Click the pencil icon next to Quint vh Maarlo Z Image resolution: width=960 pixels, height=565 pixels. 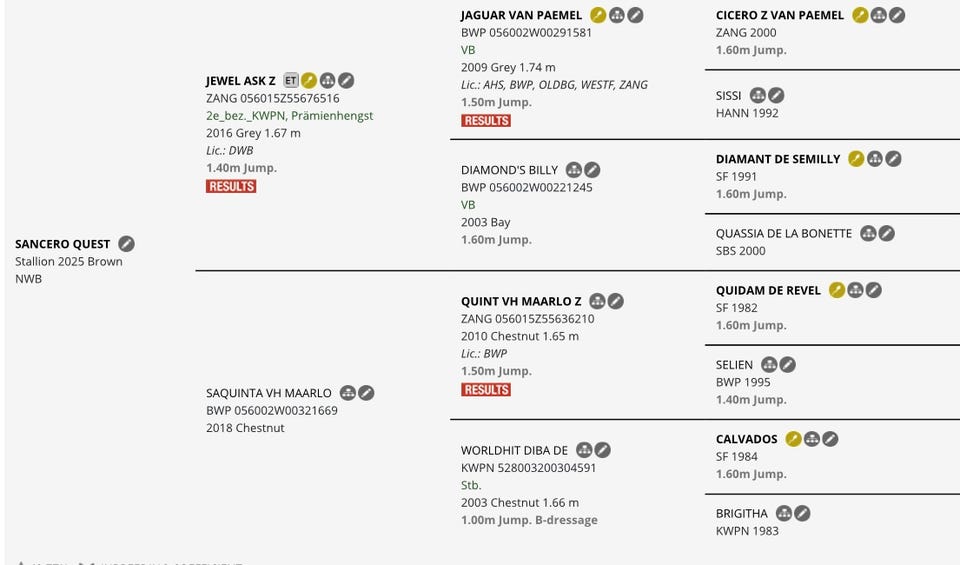point(616,301)
